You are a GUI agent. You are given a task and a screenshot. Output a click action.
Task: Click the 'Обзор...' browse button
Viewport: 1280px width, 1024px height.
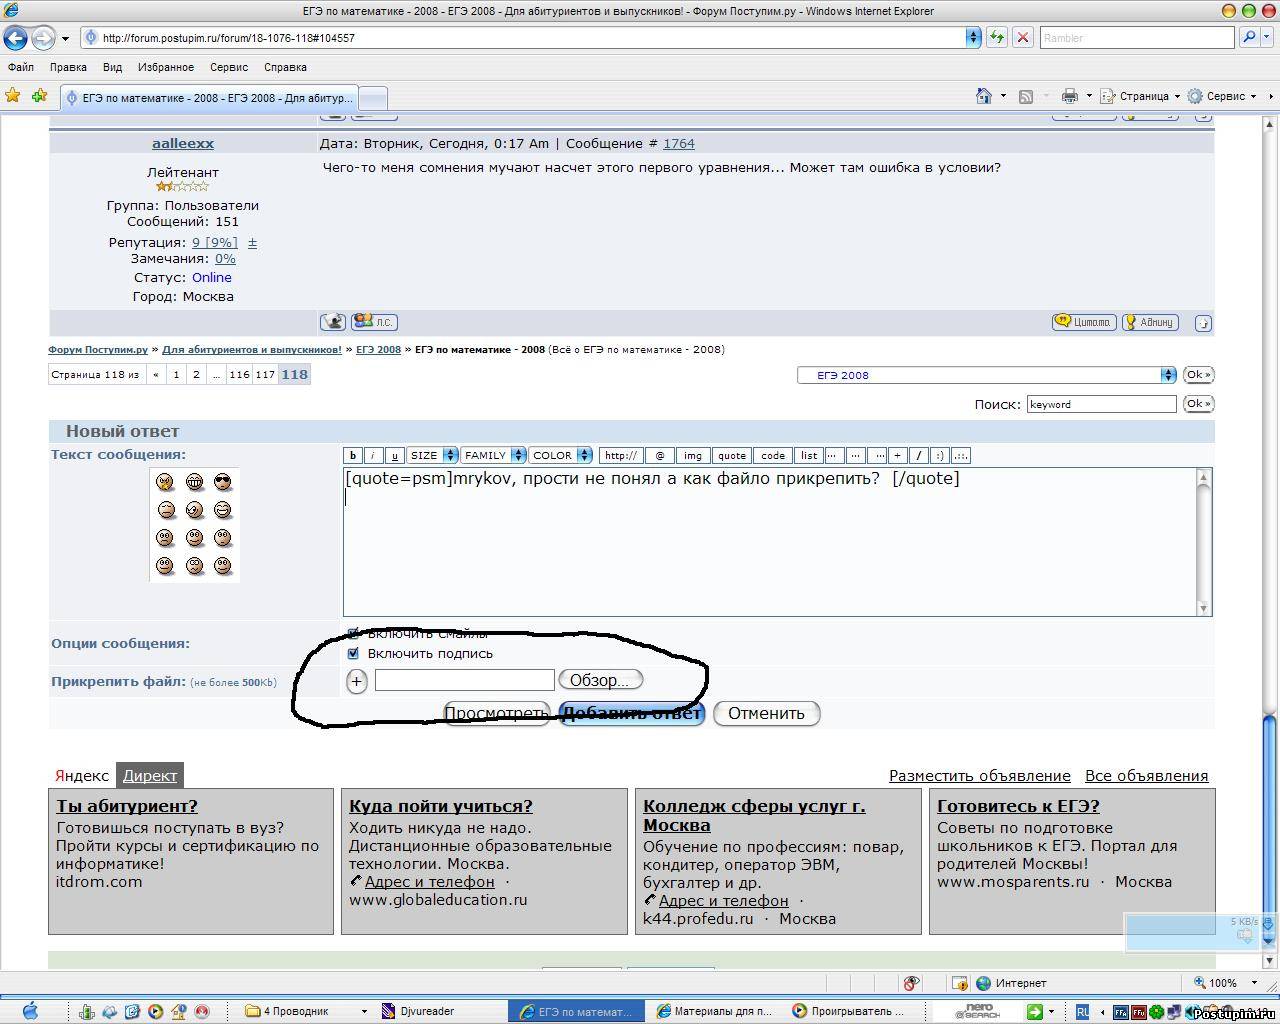599,680
